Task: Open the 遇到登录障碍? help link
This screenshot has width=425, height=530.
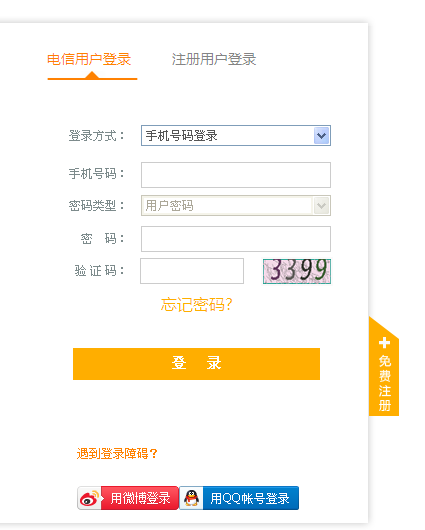Action: [117, 454]
